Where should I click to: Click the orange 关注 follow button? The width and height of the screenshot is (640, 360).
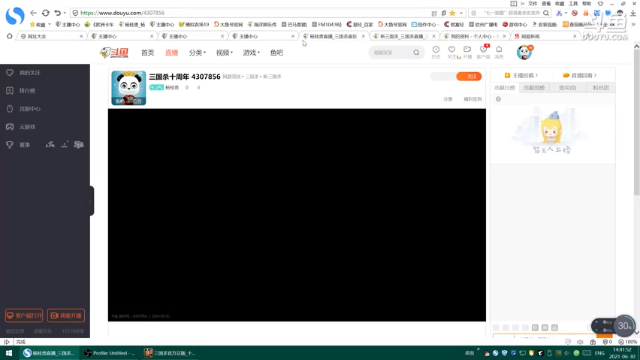[469, 76]
